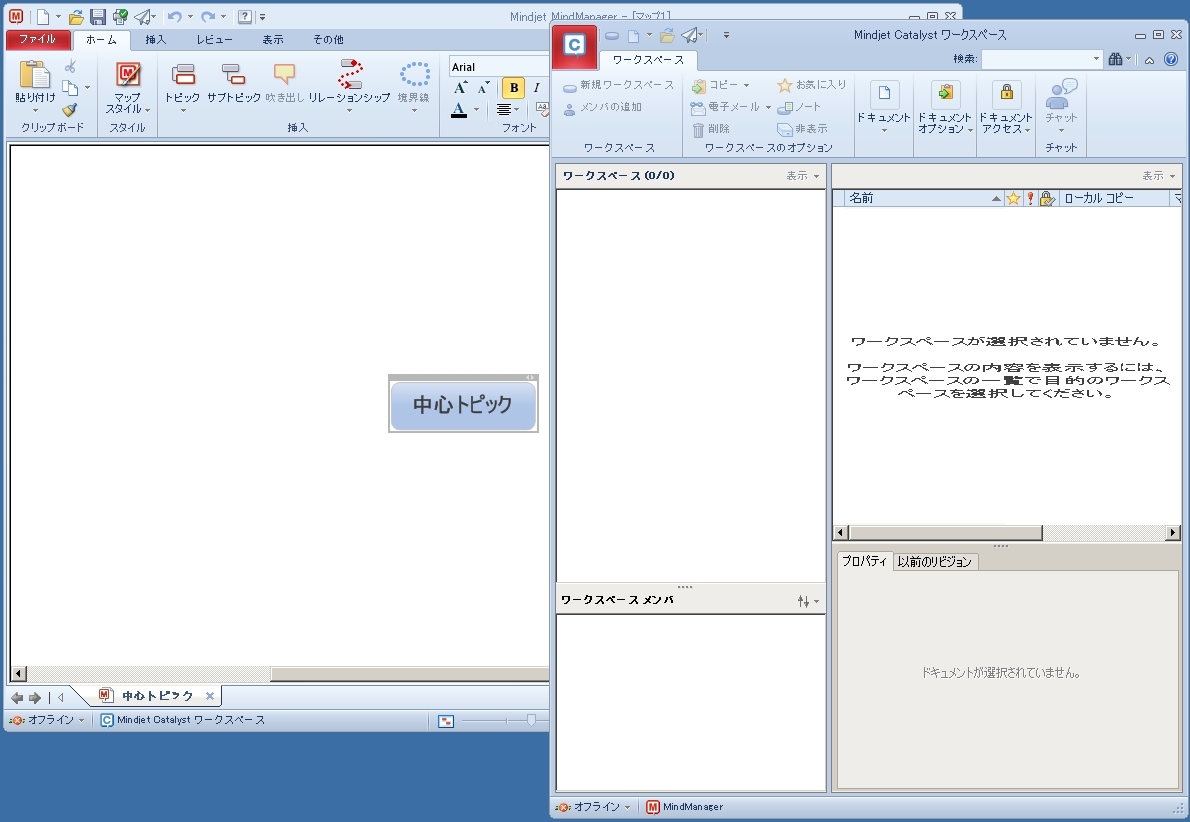The width and height of the screenshot is (1190, 822).
Task: Click the MindManager button in Catalyst status bar
Action: [x=685, y=808]
